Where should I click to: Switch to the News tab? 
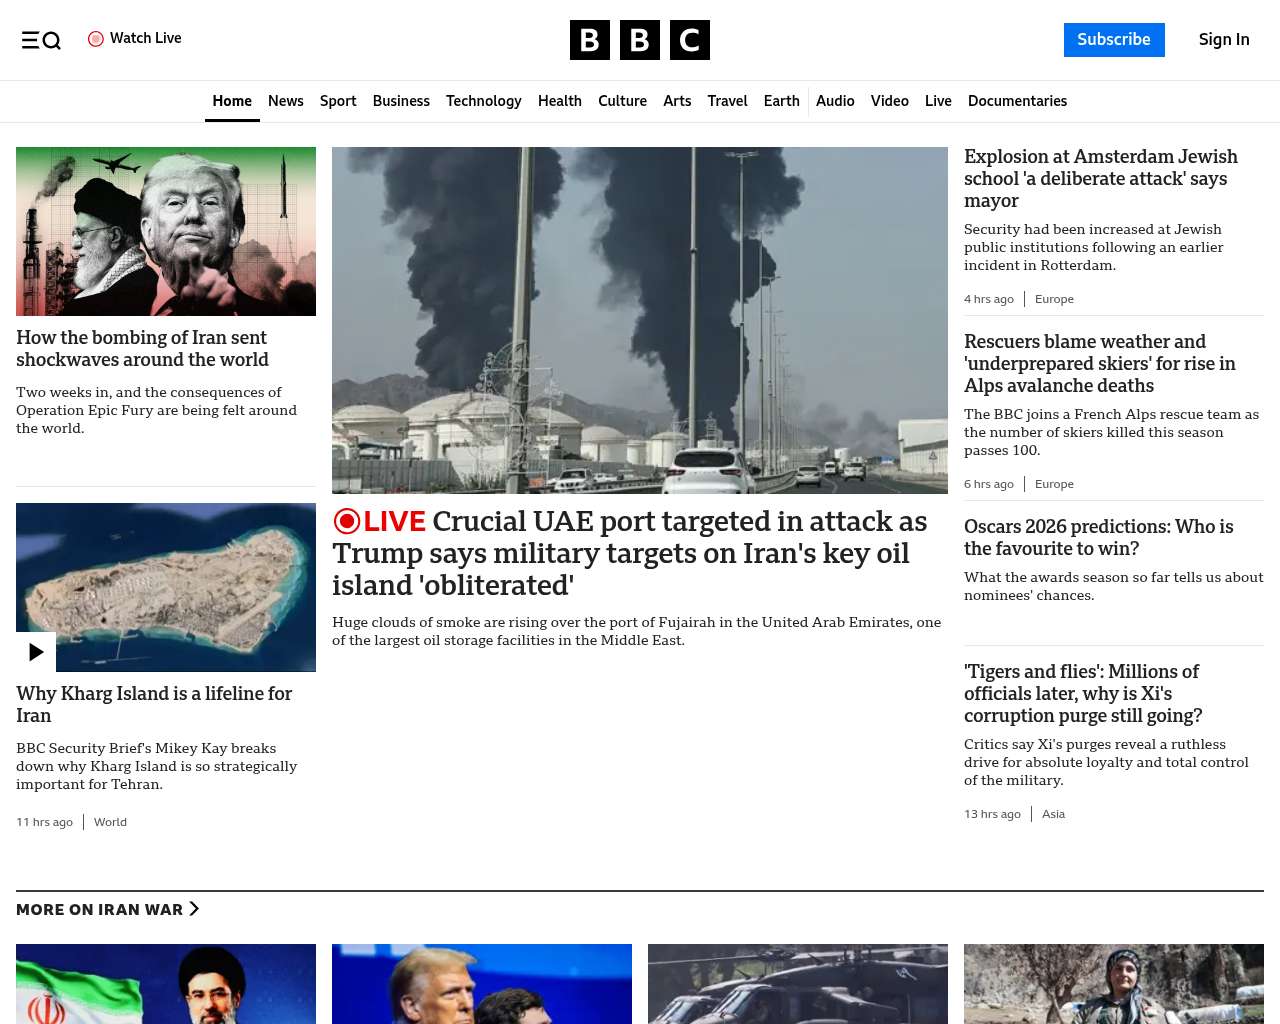(285, 101)
